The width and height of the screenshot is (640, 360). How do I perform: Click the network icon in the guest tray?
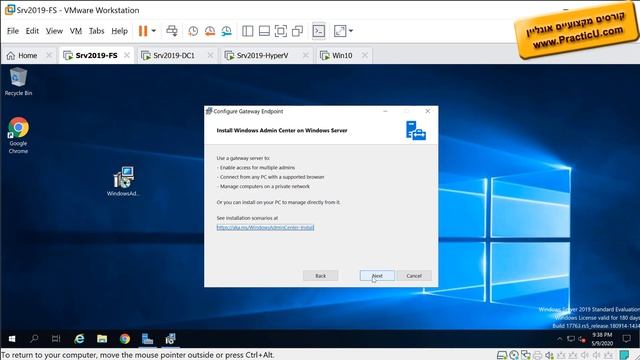[x=571, y=339]
